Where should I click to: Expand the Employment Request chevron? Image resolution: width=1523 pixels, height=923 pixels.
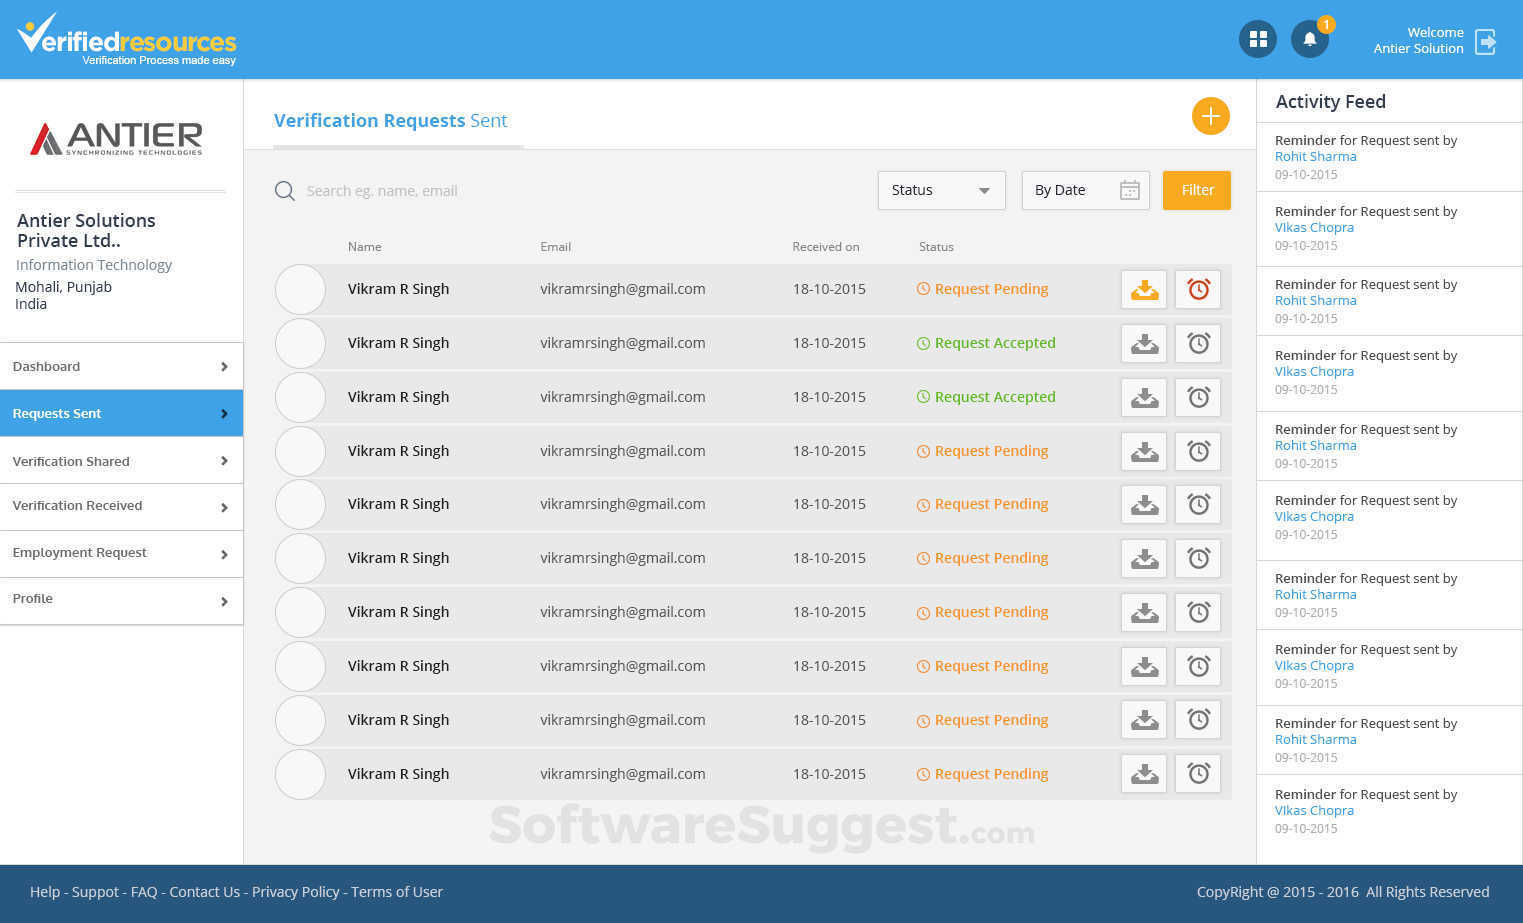point(224,554)
